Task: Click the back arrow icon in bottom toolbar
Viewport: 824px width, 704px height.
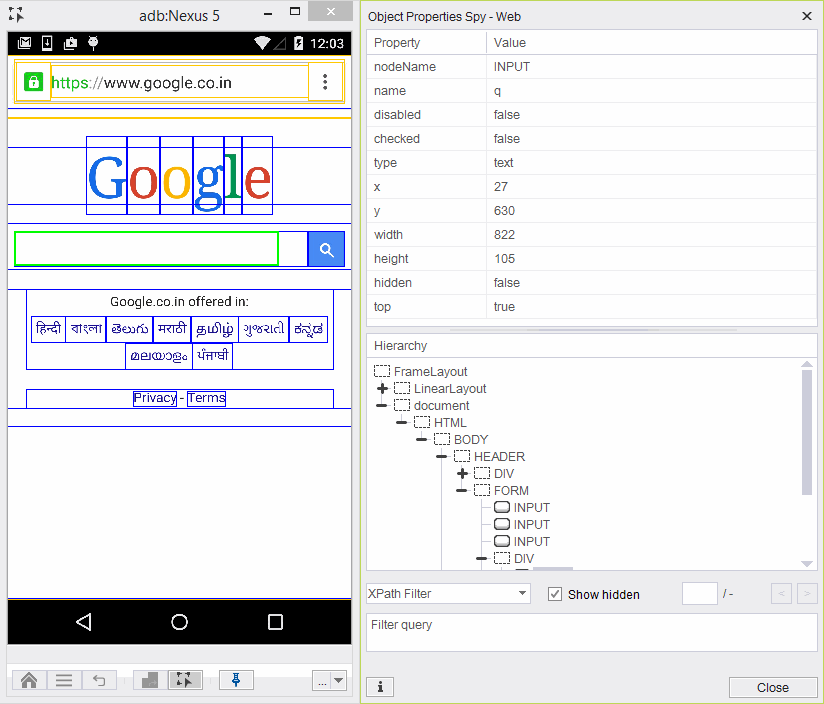Action: pos(99,680)
